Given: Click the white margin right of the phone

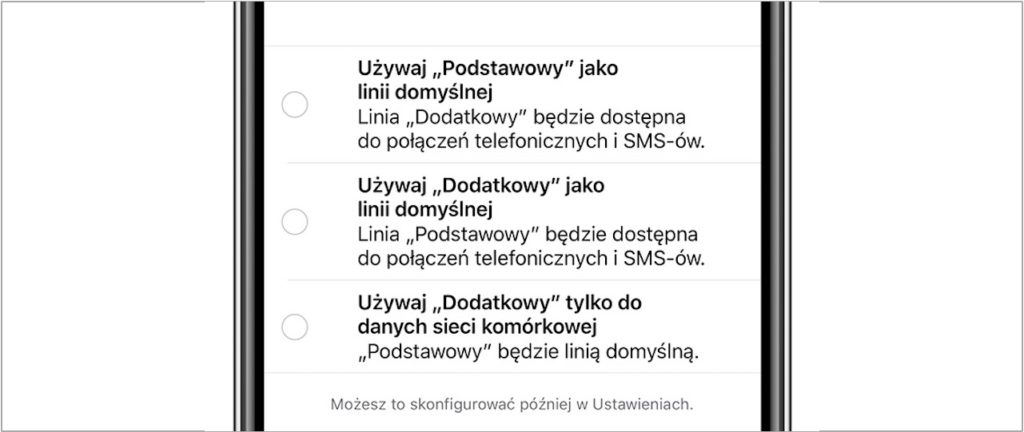Looking at the screenshot, I should click(x=900, y=216).
